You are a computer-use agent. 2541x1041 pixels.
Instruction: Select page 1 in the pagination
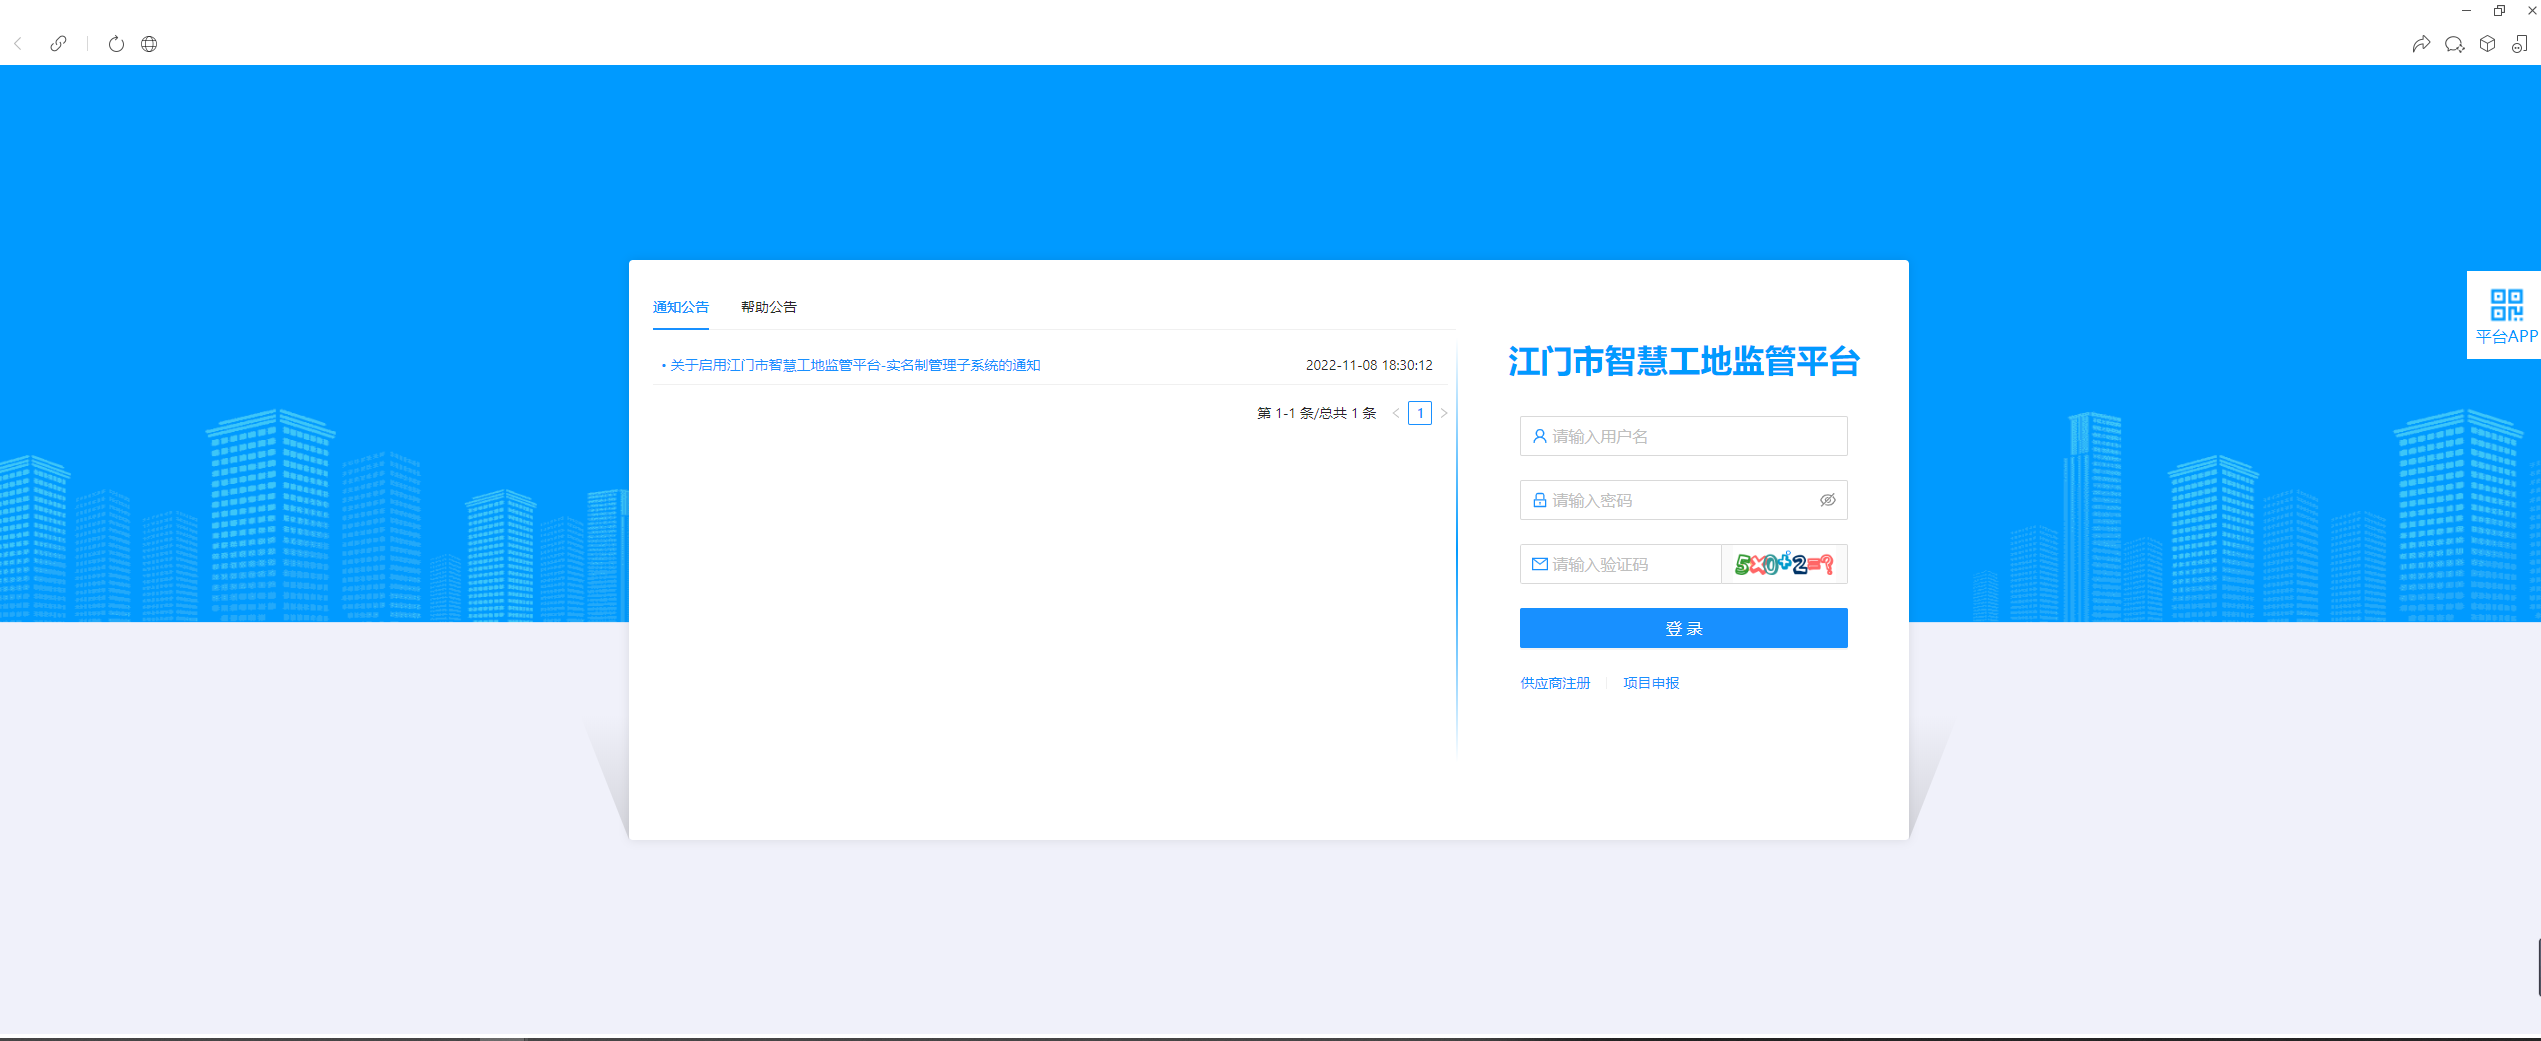[1420, 413]
